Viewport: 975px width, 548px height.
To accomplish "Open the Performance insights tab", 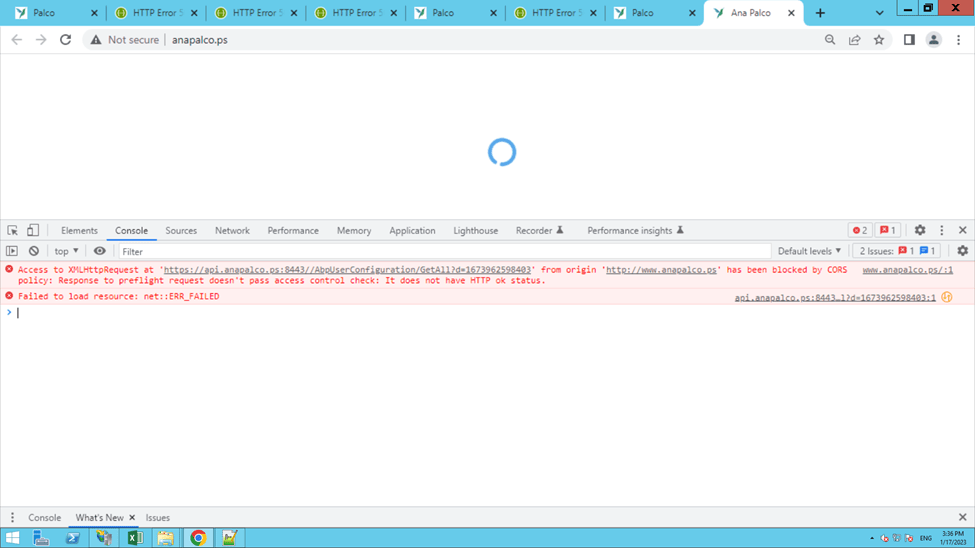I will coord(635,230).
